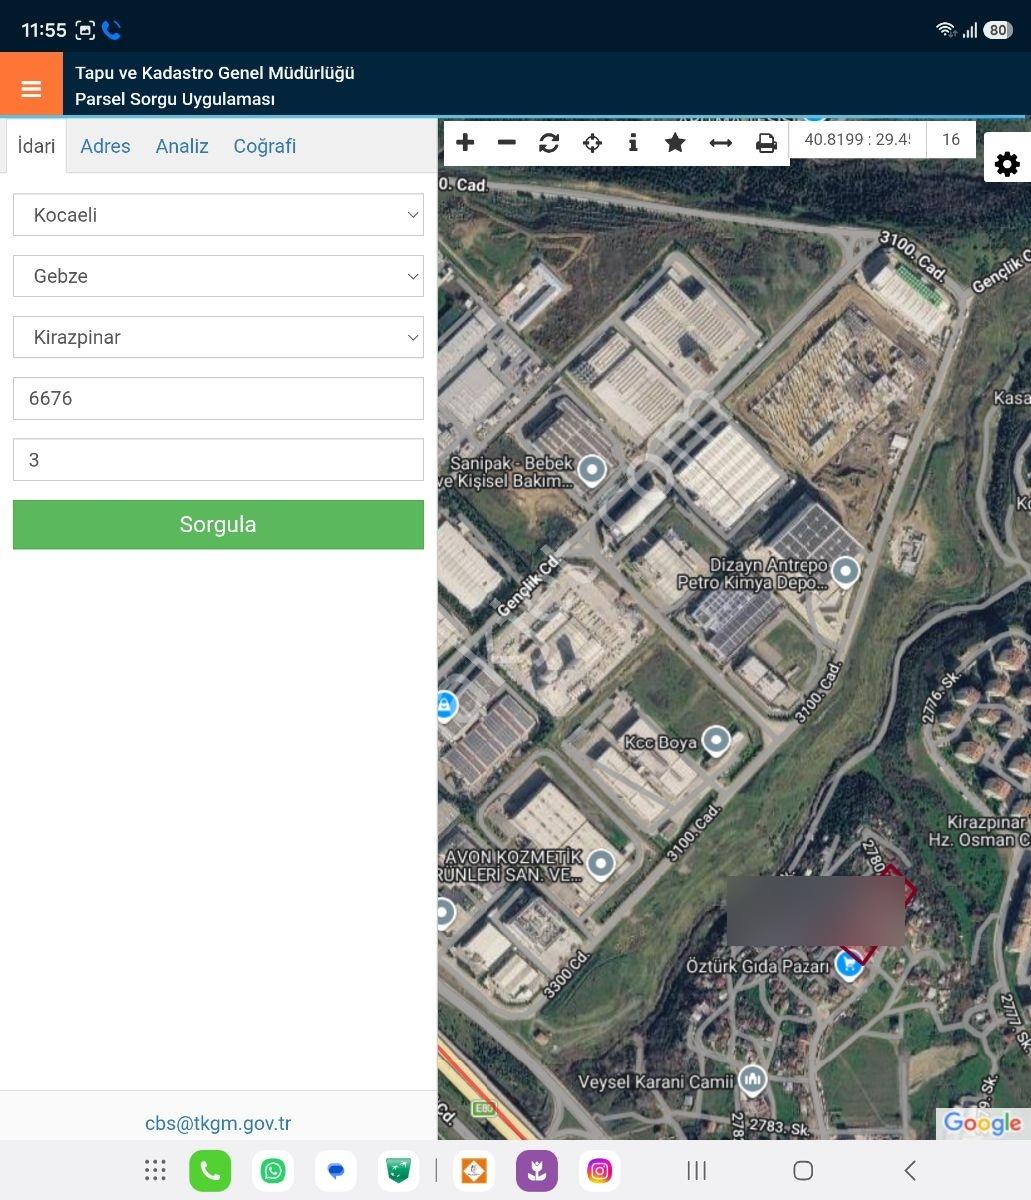1031x1200 pixels.
Task: Expand the Kocaeli province dropdown
Action: tap(218, 215)
